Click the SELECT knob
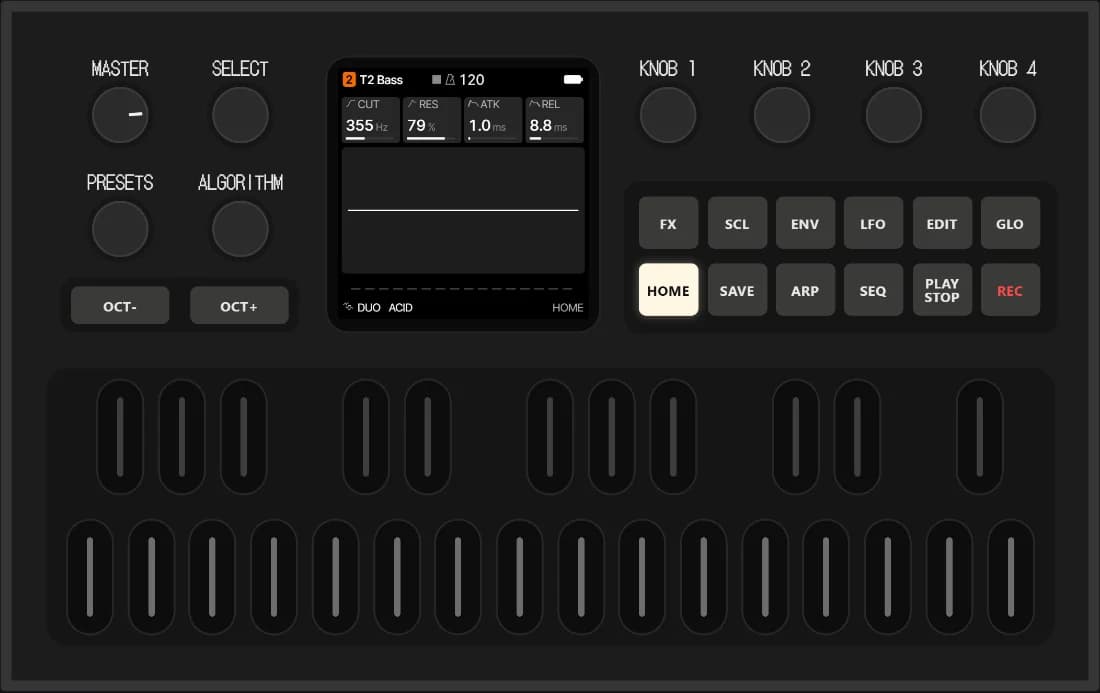Viewport: 1100px width, 693px height. [240, 115]
